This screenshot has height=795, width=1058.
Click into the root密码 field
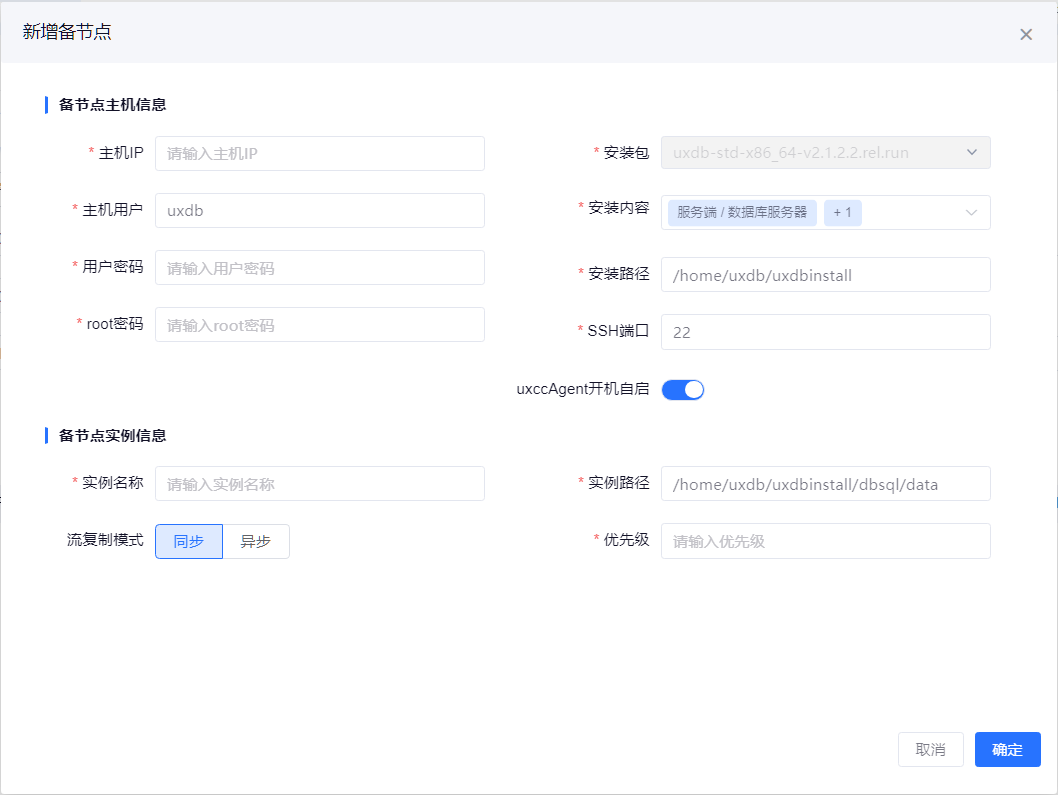tap(319, 324)
